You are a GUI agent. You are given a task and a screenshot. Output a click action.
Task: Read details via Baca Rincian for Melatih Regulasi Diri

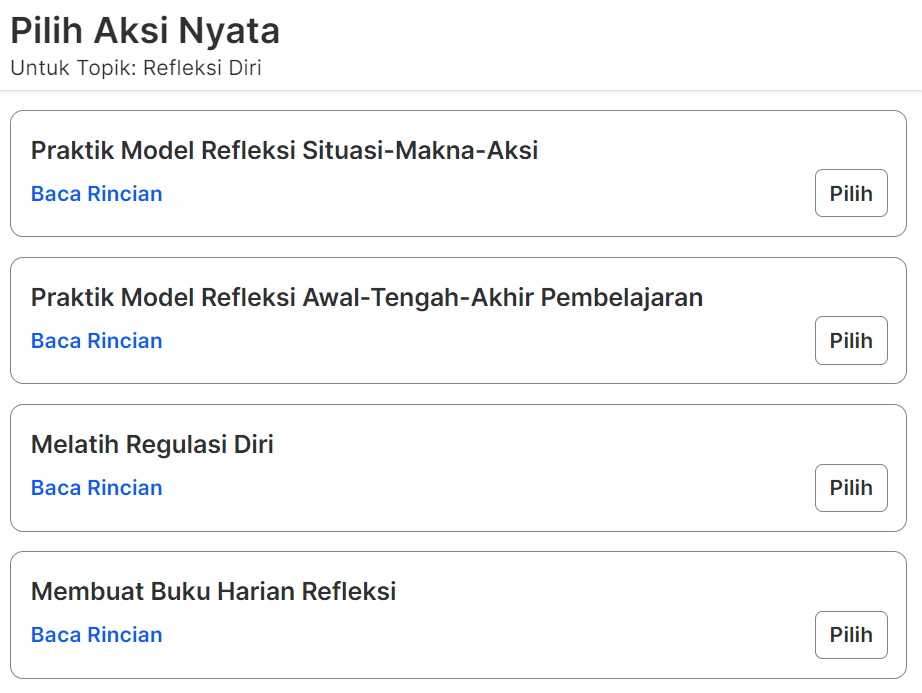97,488
